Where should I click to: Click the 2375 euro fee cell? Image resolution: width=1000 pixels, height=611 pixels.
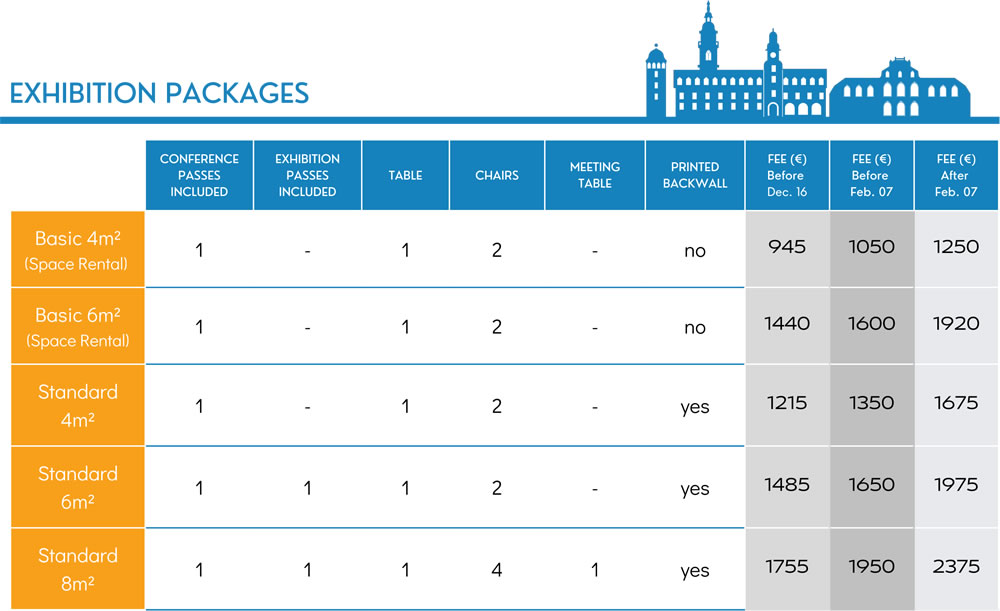(x=957, y=566)
